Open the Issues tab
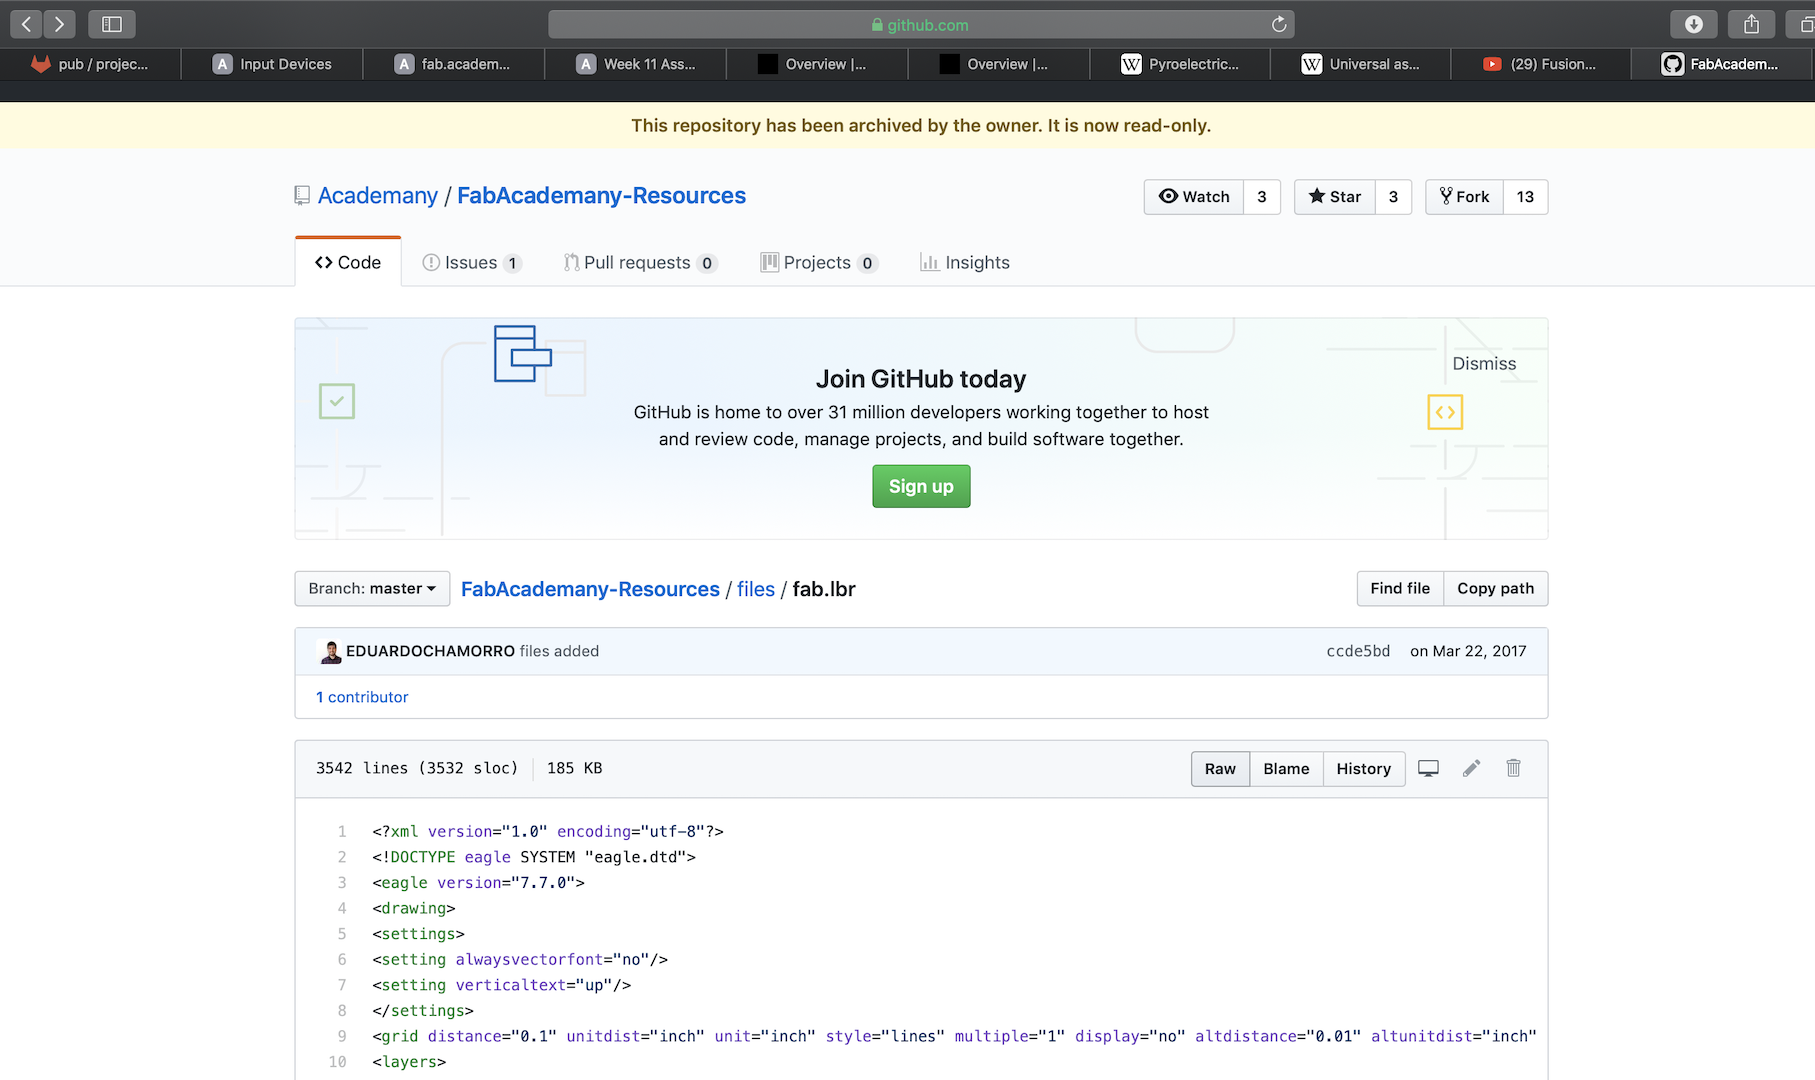This screenshot has width=1815, height=1080. [471, 263]
